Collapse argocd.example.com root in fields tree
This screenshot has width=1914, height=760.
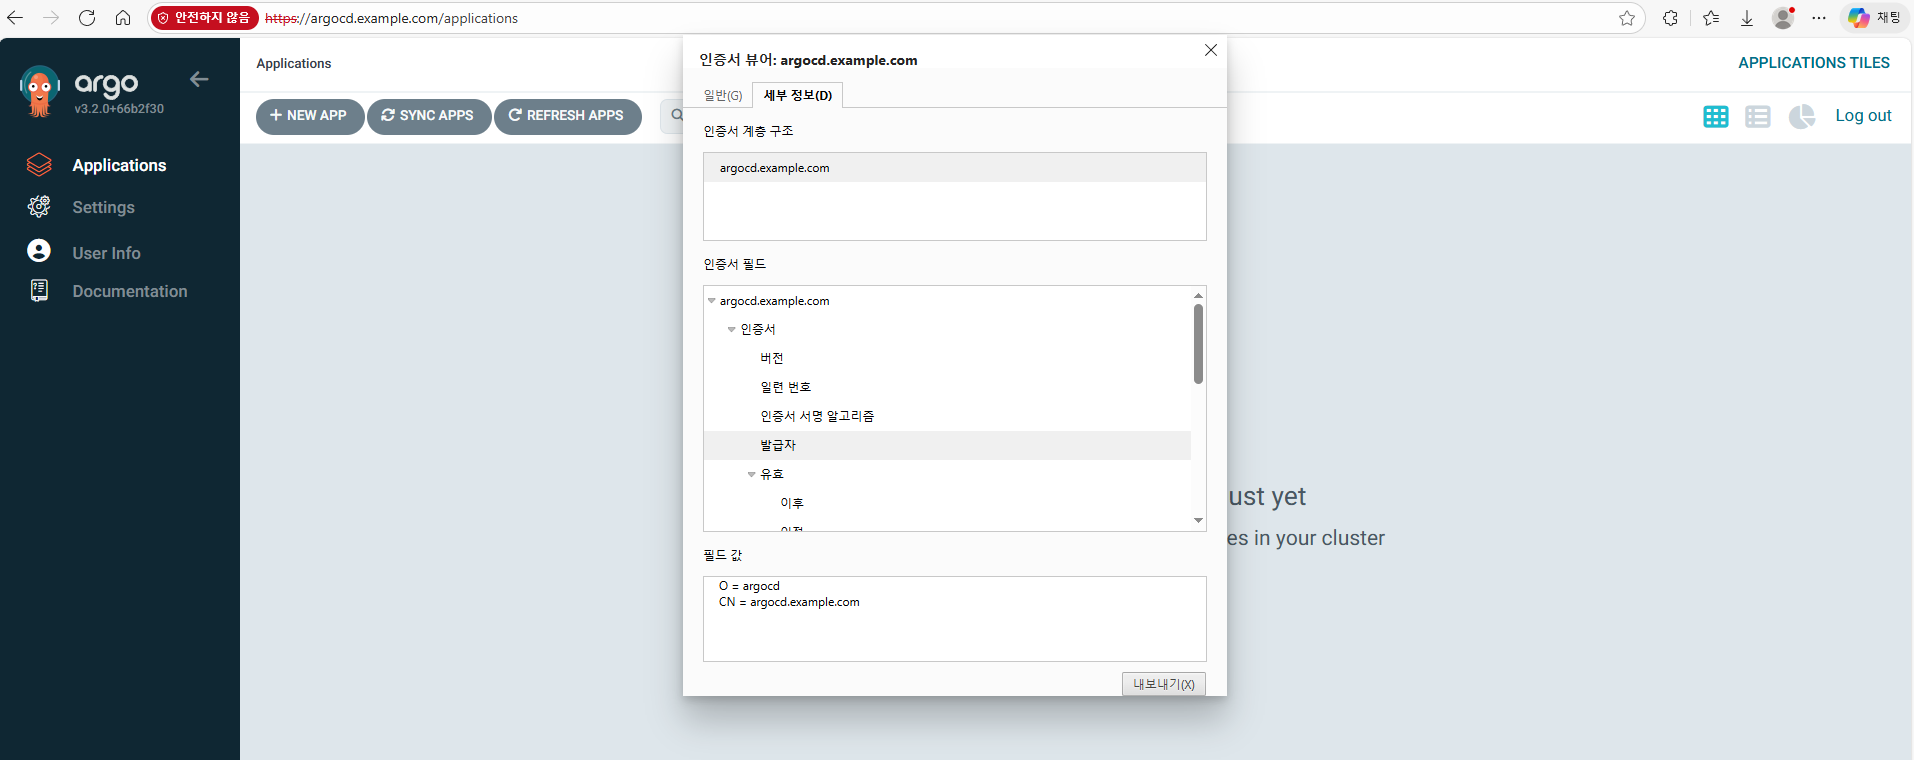[x=712, y=301]
